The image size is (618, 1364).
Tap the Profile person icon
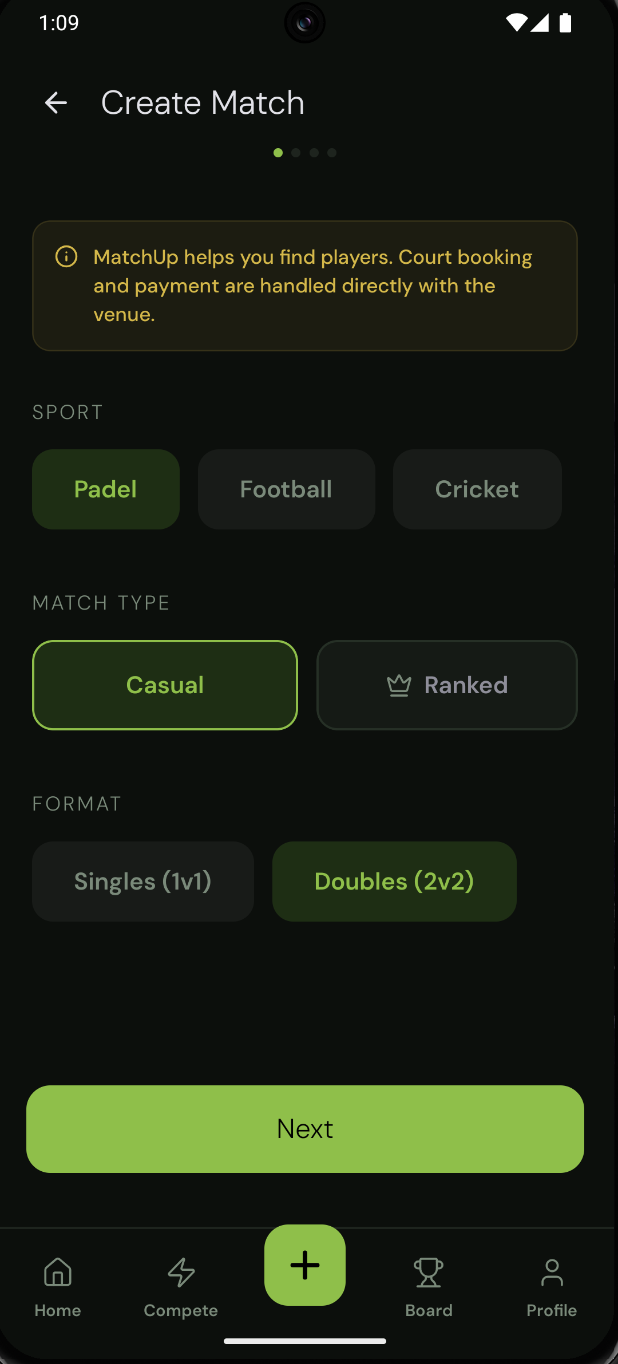click(551, 1272)
